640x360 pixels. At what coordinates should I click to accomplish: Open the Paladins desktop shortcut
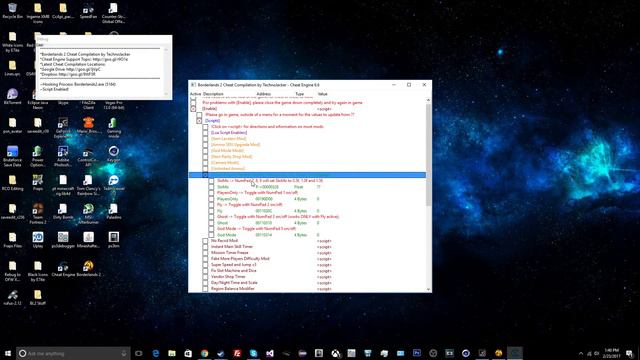(x=113, y=211)
